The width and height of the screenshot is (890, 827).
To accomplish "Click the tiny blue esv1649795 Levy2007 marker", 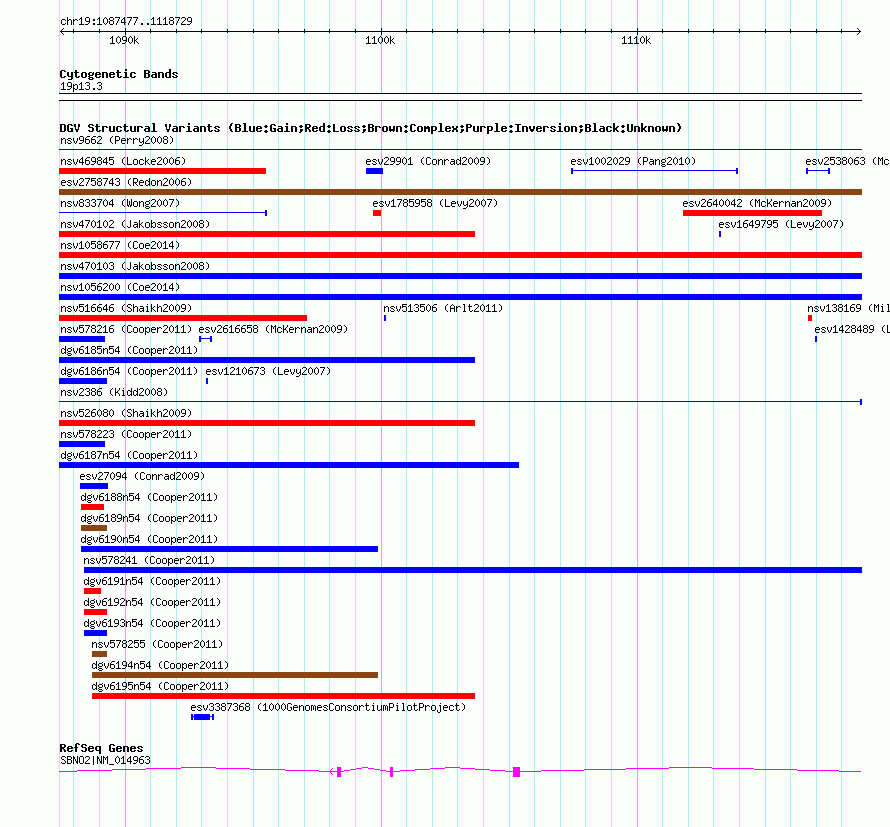I will [x=720, y=234].
